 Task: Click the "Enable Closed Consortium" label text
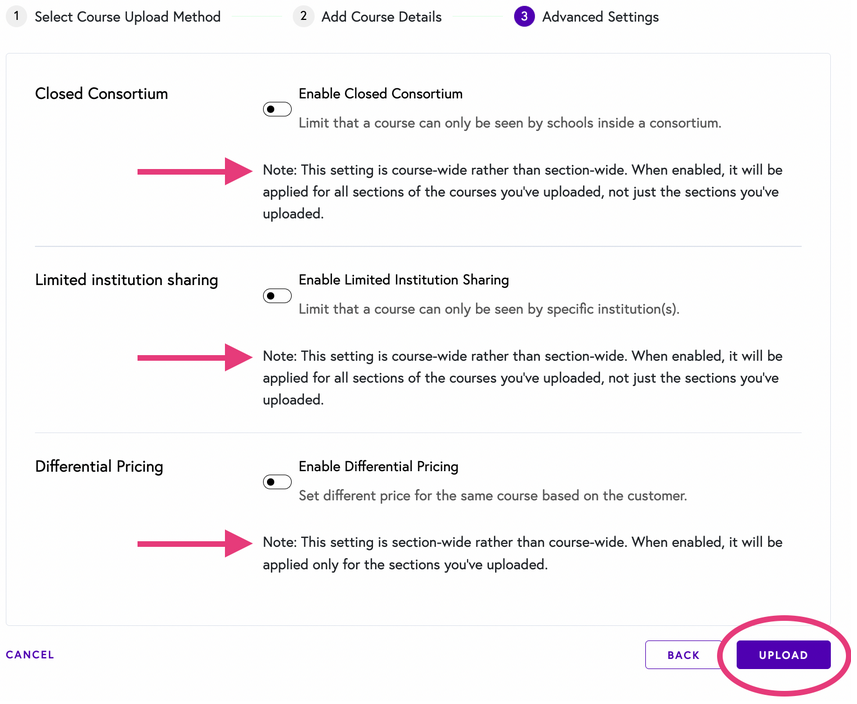click(380, 94)
